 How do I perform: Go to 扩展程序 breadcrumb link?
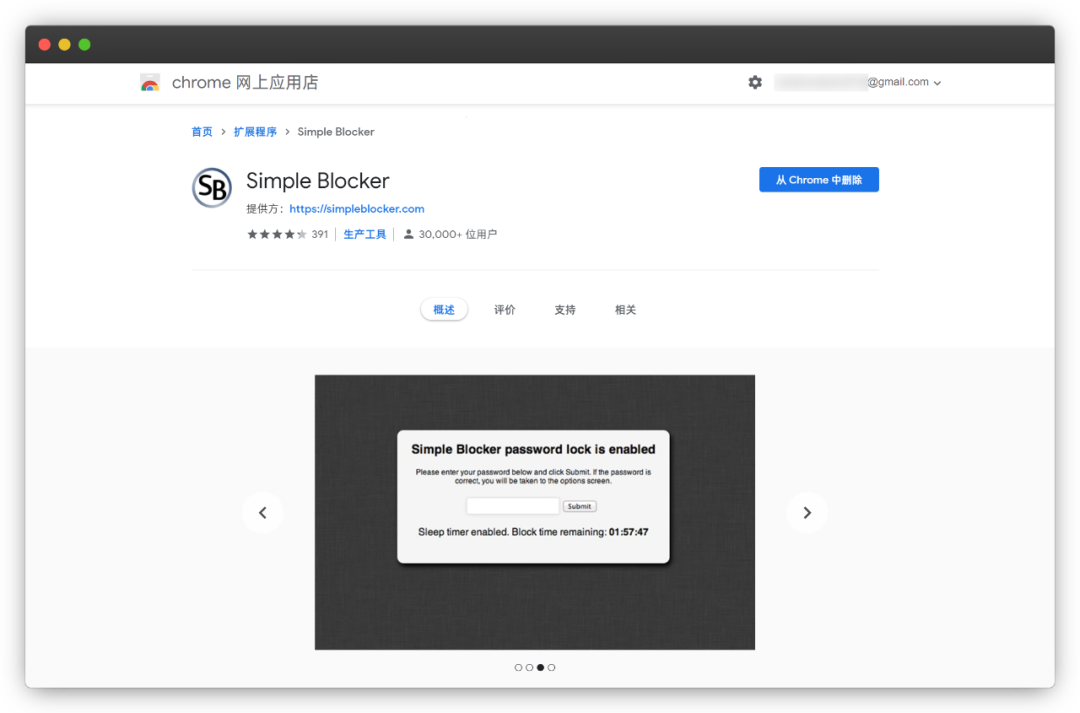[x=255, y=132]
